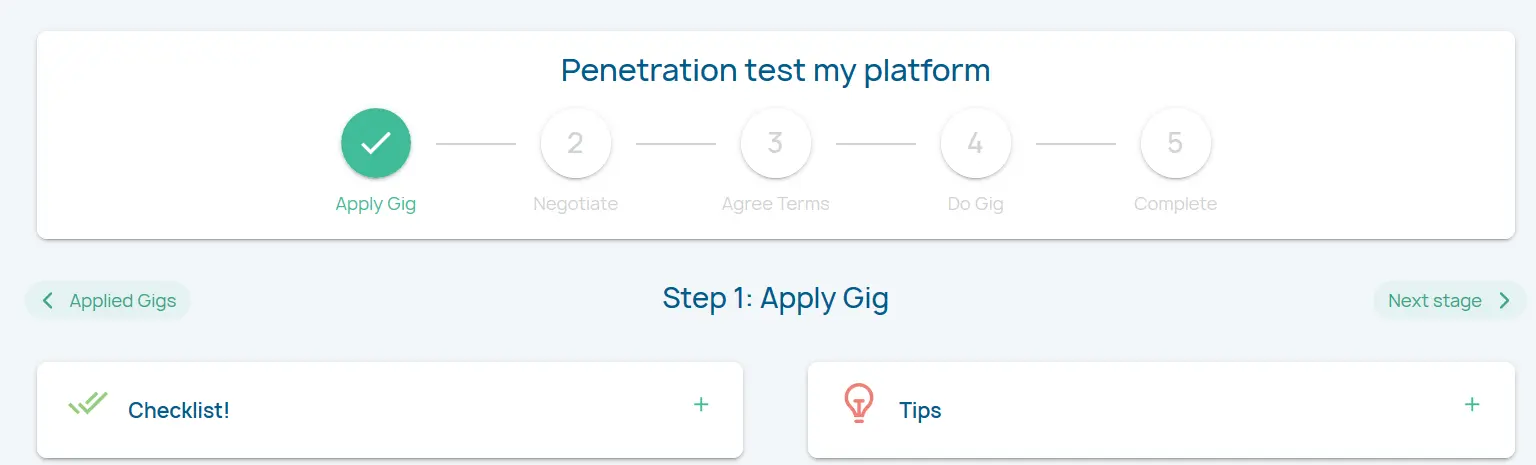Click the Step 1: Apply Gig heading
The width and height of the screenshot is (1536, 465).
pos(776,298)
